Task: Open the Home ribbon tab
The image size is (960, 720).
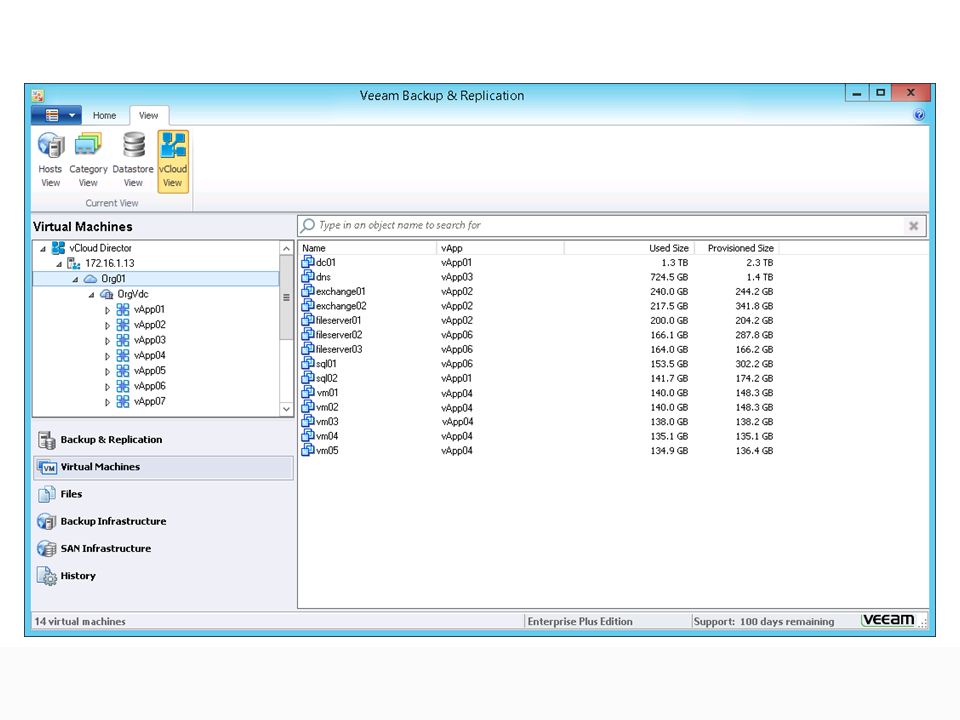Action: pyautogui.click(x=104, y=115)
